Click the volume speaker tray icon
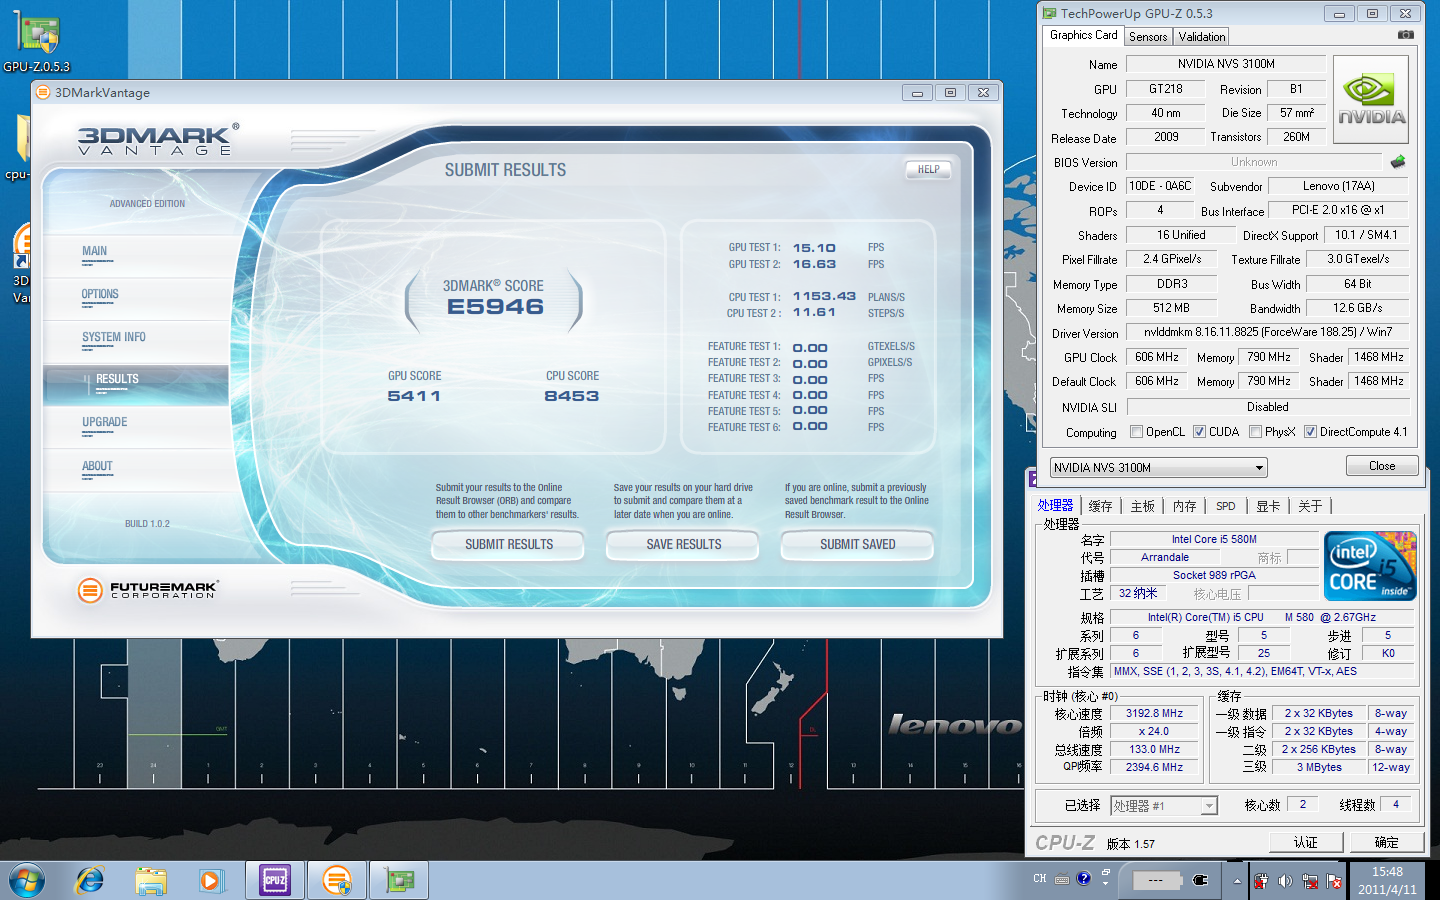 pyautogui.click(x=1285, y=881)
